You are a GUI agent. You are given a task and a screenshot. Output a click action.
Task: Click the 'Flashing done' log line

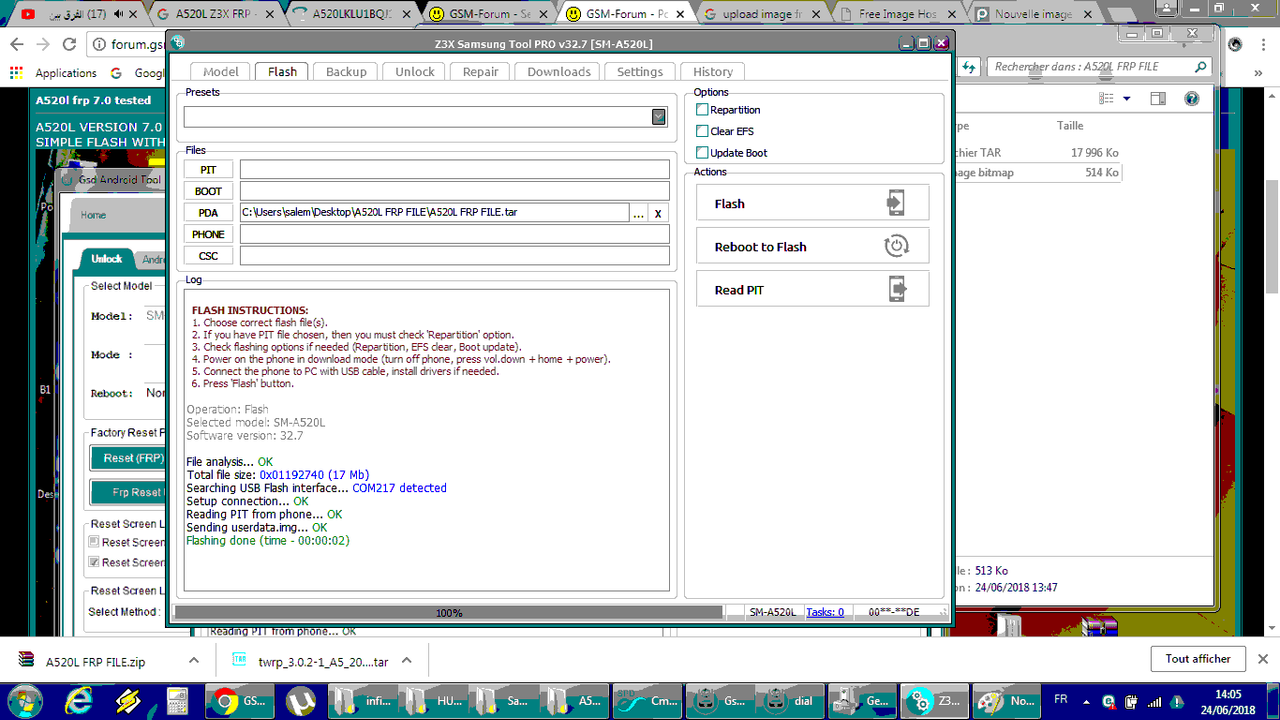click(267, 540)
